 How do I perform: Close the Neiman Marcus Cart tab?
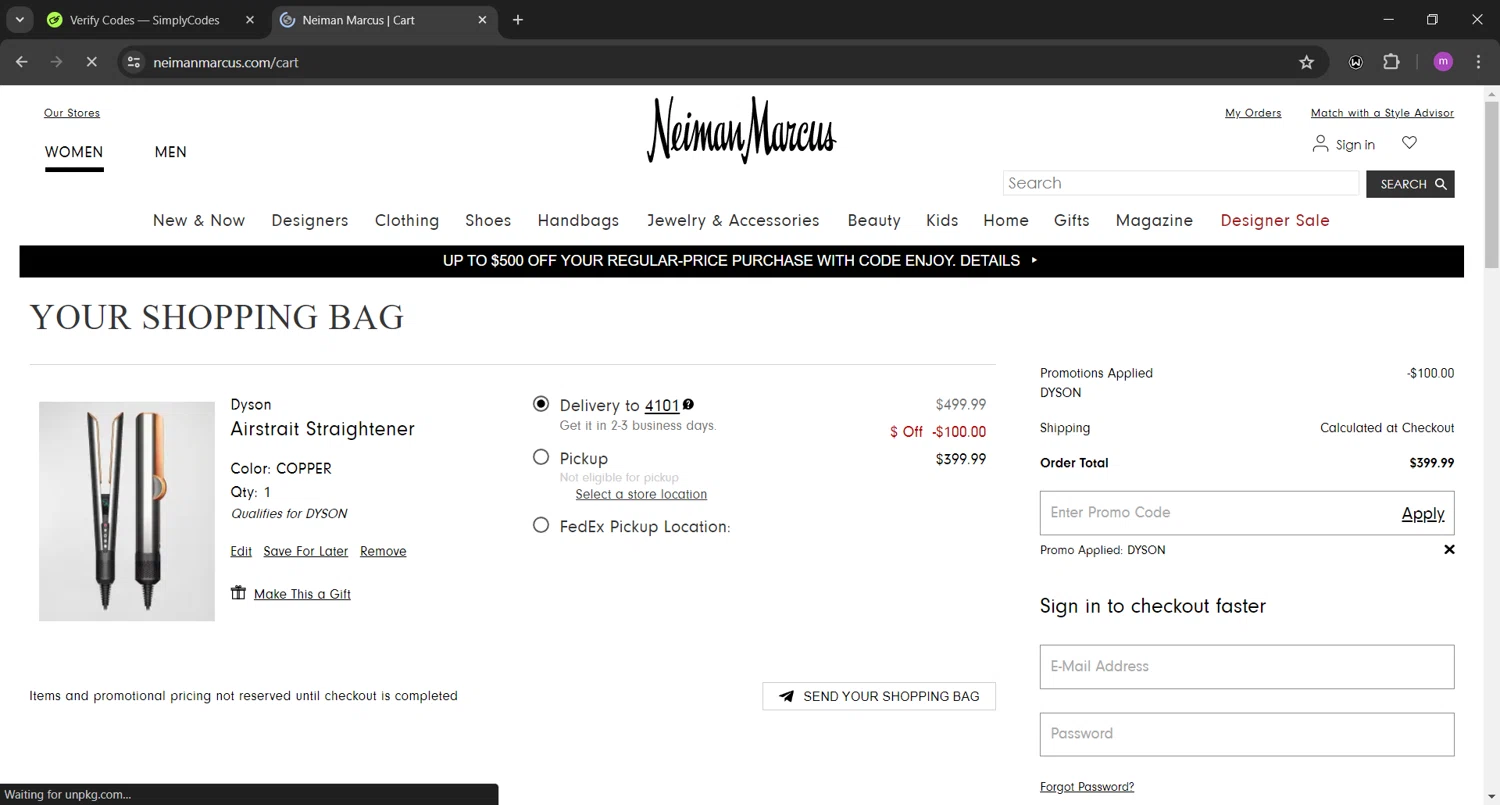point(482,20)
